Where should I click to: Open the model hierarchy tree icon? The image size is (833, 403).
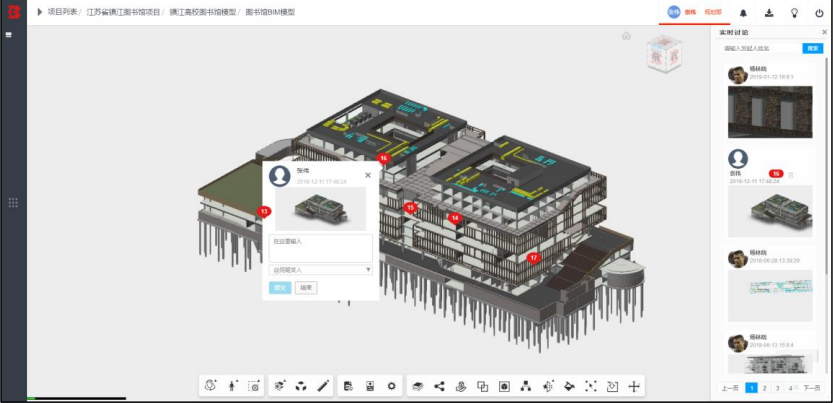(526, 386)
